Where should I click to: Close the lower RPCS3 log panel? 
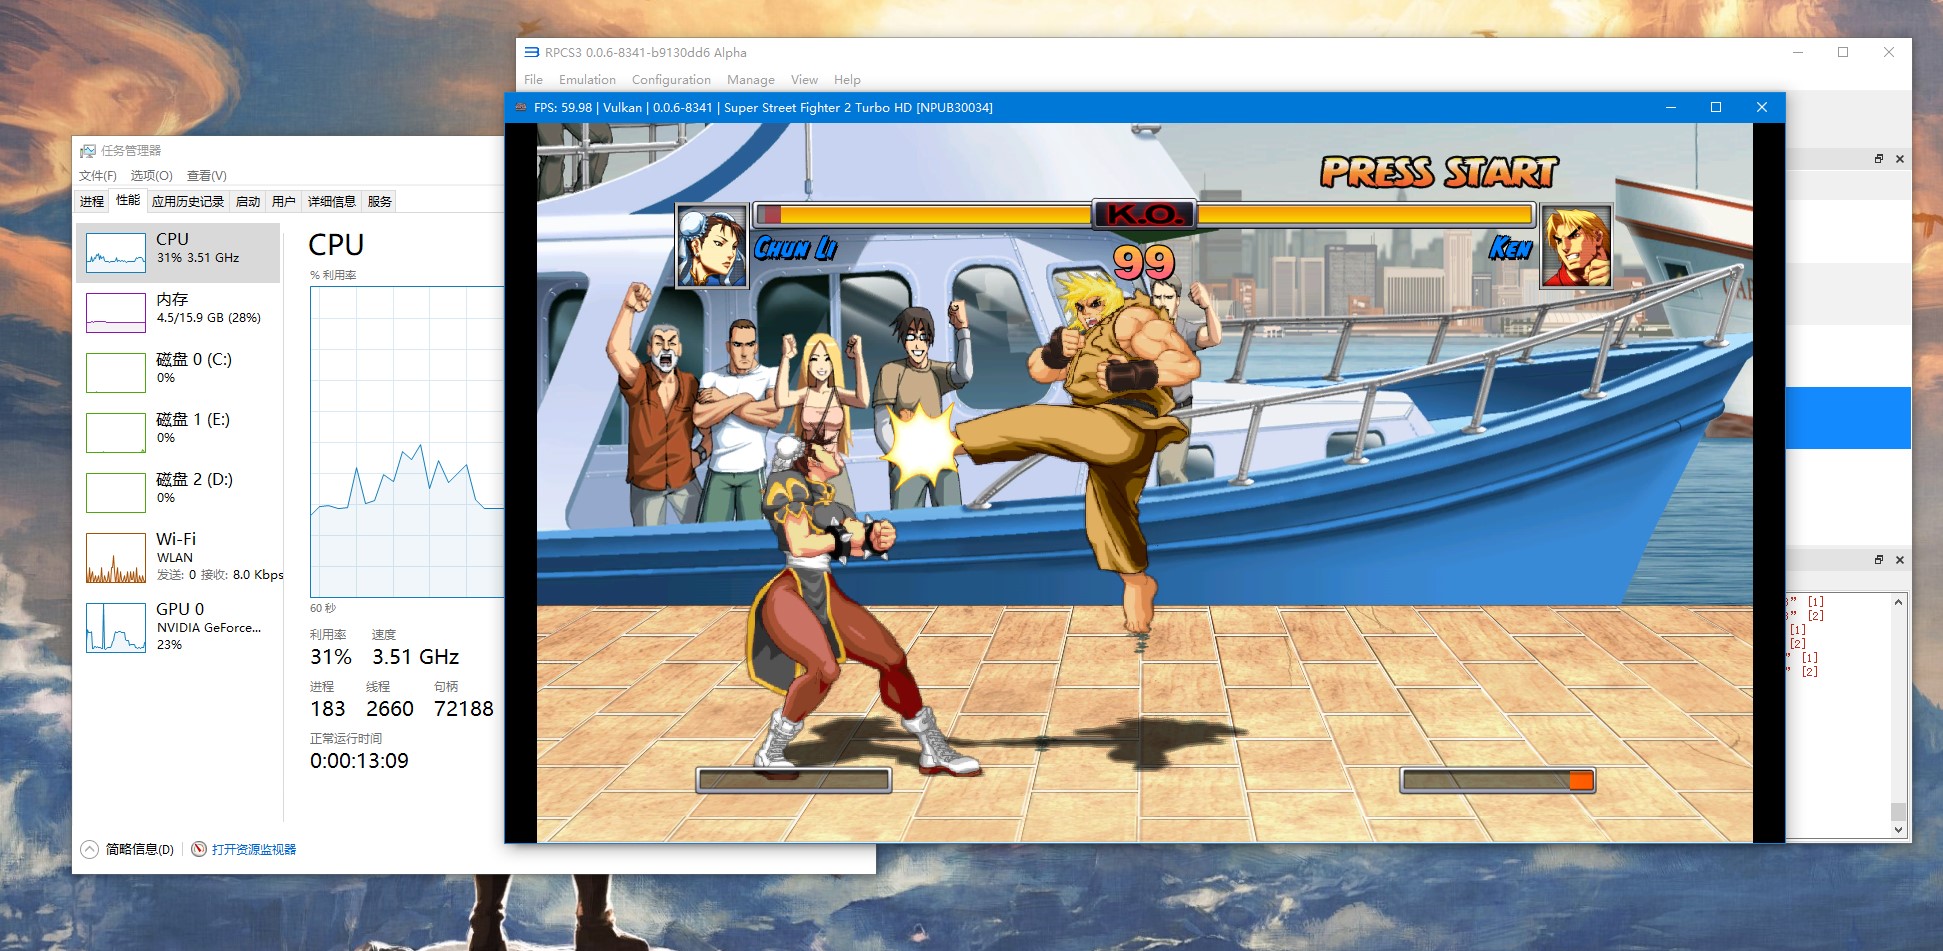click(x=1900, y=560)
